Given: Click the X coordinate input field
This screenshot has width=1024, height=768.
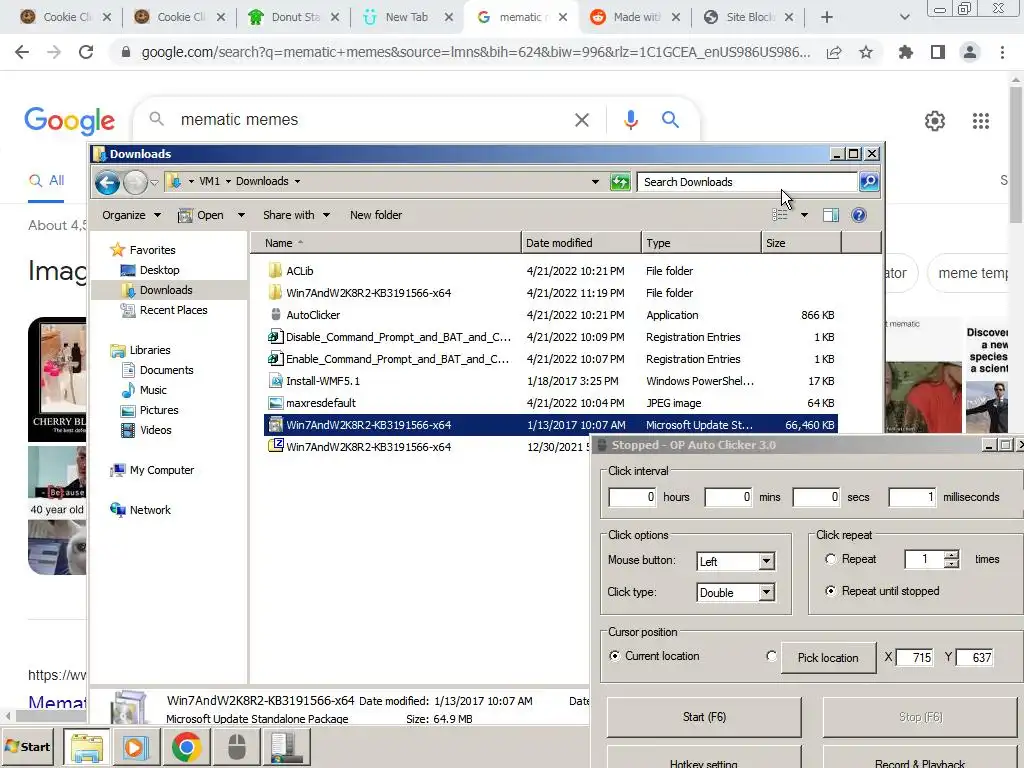Looking at the screenshot, I should [916, 658].
